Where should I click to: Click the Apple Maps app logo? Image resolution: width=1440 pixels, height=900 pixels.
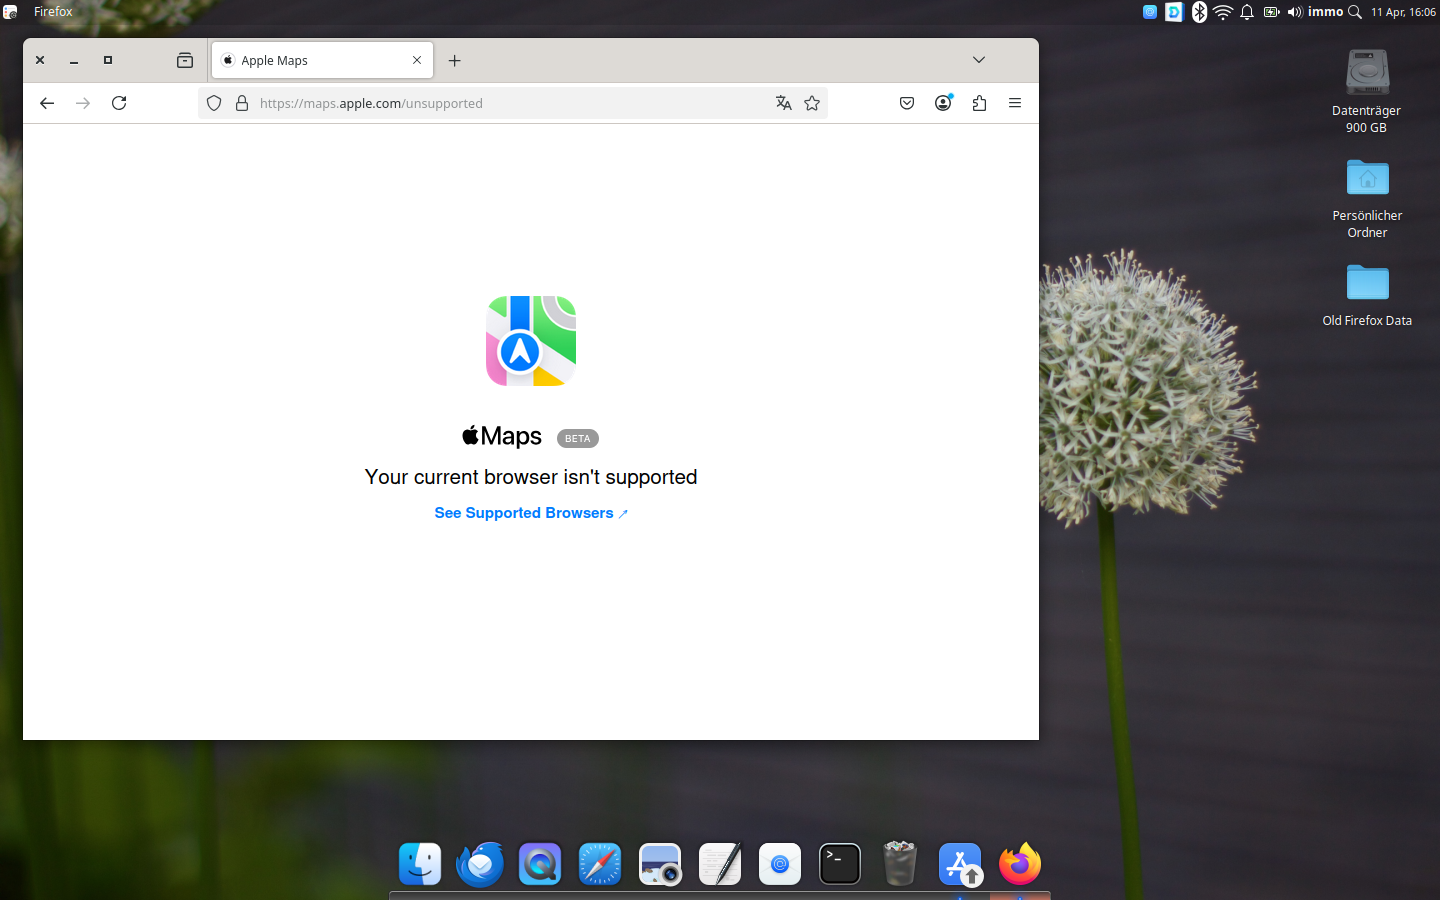[531, 341]
